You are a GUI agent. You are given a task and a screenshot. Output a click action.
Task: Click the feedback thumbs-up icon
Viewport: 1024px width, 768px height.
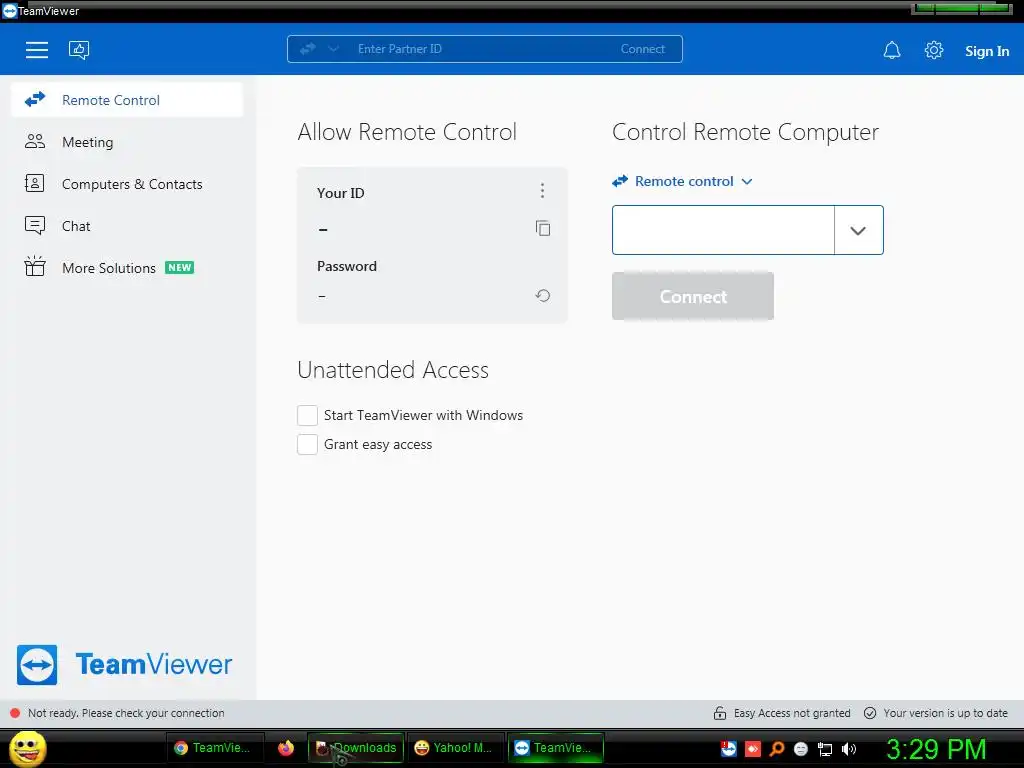pyautogui.click(x=79, y=50)
